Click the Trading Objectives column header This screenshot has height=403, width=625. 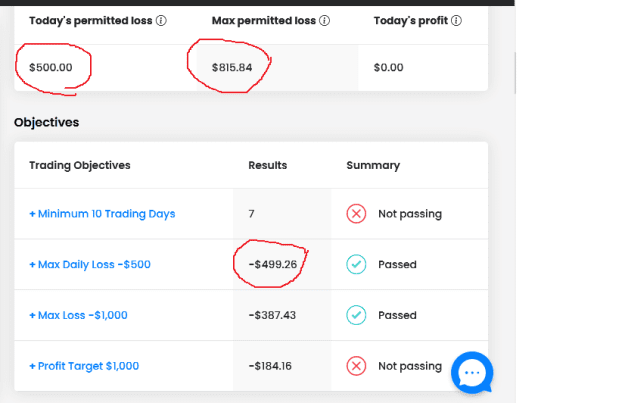coord(80,165)
